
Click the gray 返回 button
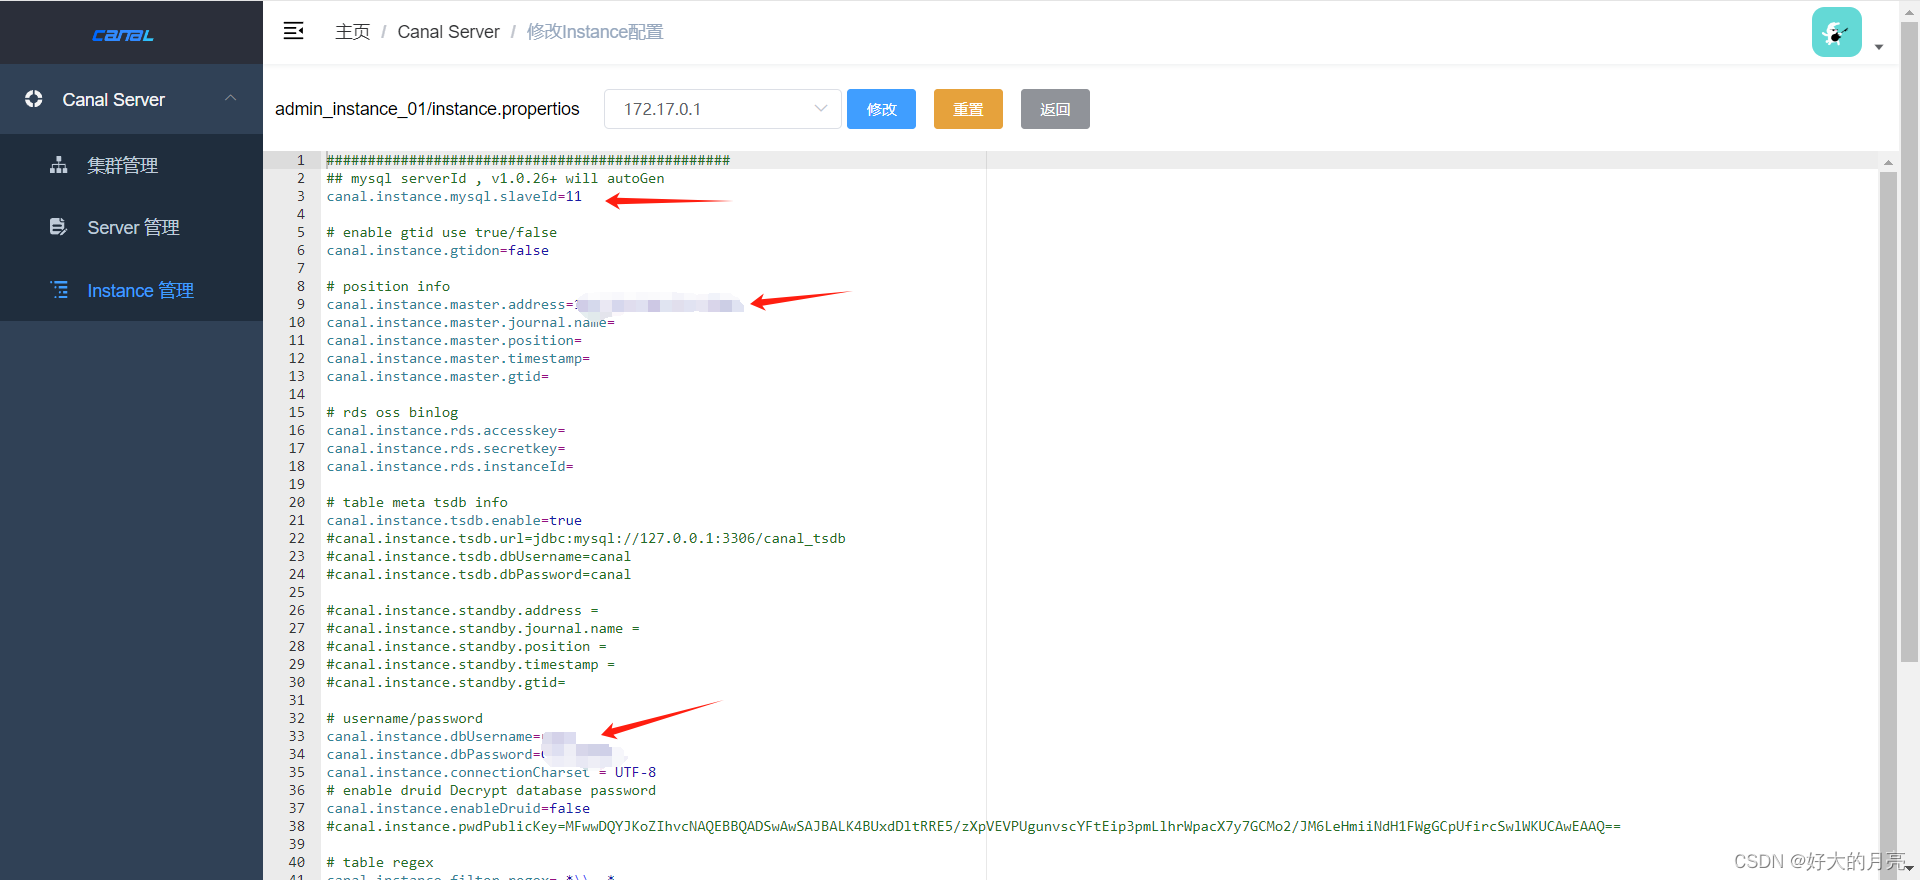pos(1055,109)
